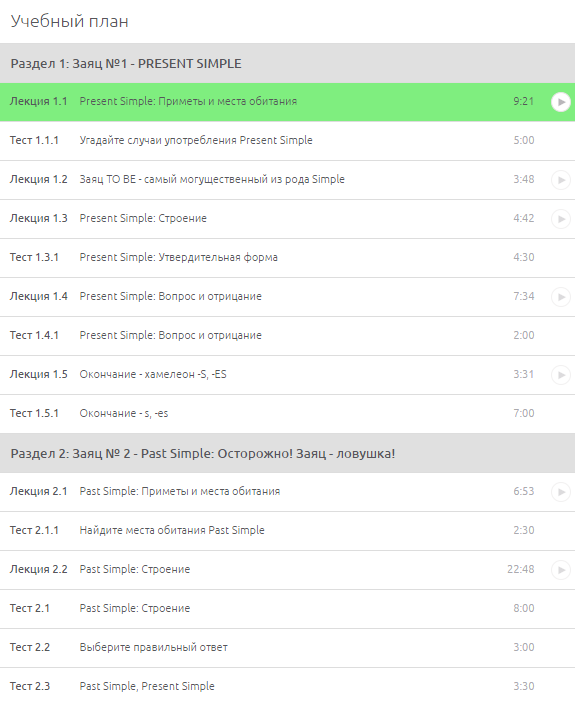Play lecture 1.1 preview icon
The height and width of the screenshot is (705, 575).
click(561, 102)
